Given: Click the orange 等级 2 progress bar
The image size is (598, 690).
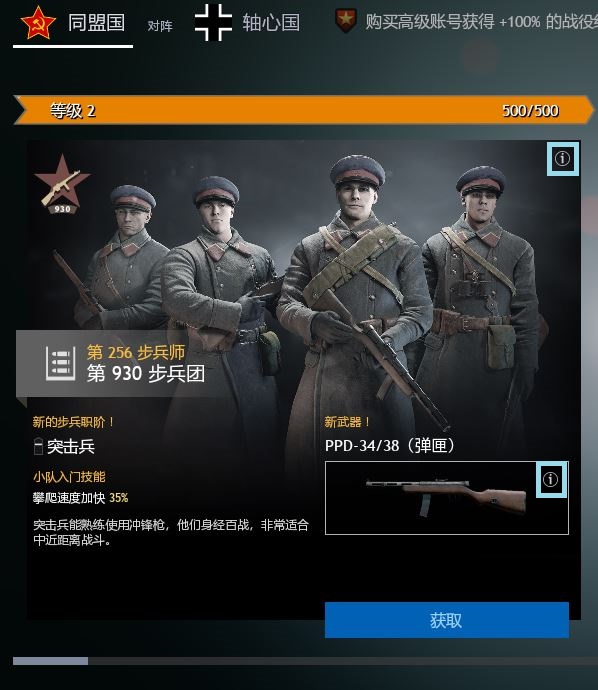Looking at the screenshot, I should tap(304, 110).
